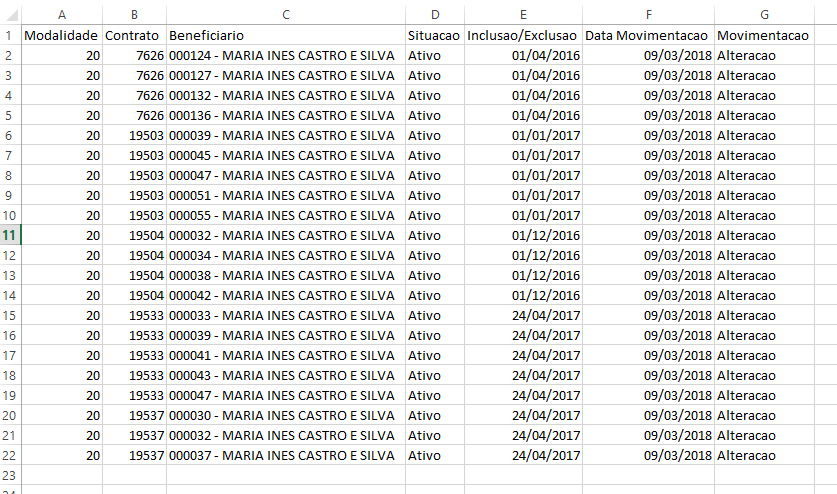Select empty cell A23
The width and height of the screenshot is (837, 494).
pyautogui.click(x=62, y=475)
